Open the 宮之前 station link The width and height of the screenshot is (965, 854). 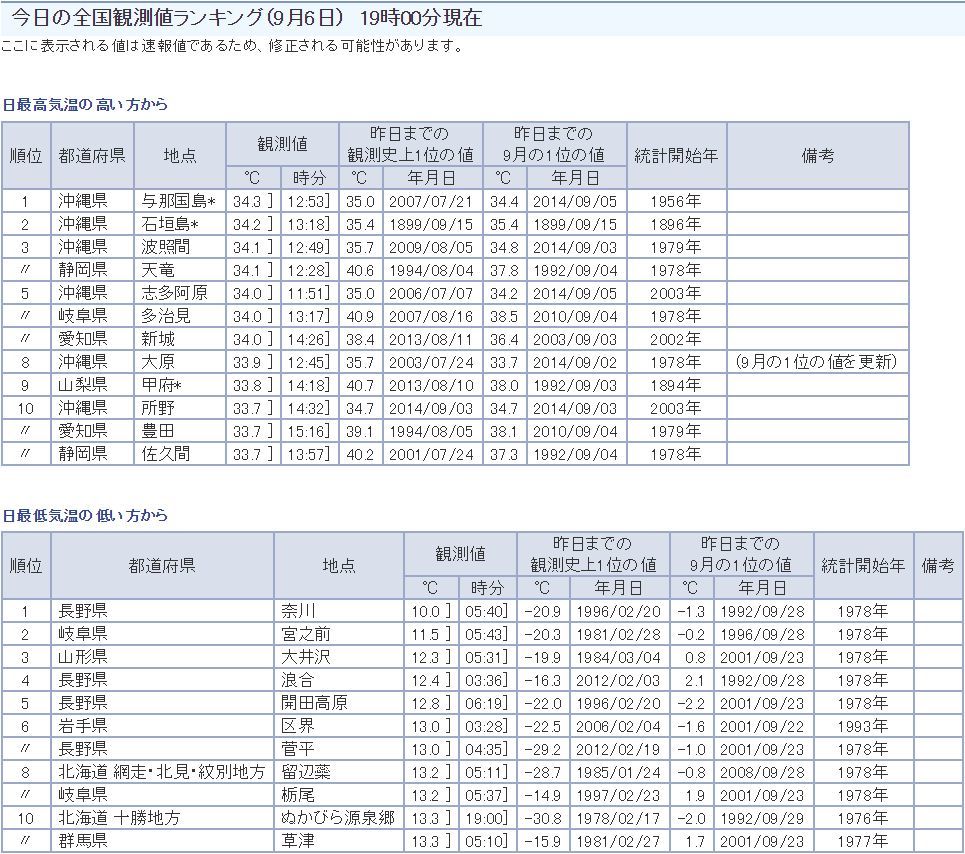coord(305,634)
